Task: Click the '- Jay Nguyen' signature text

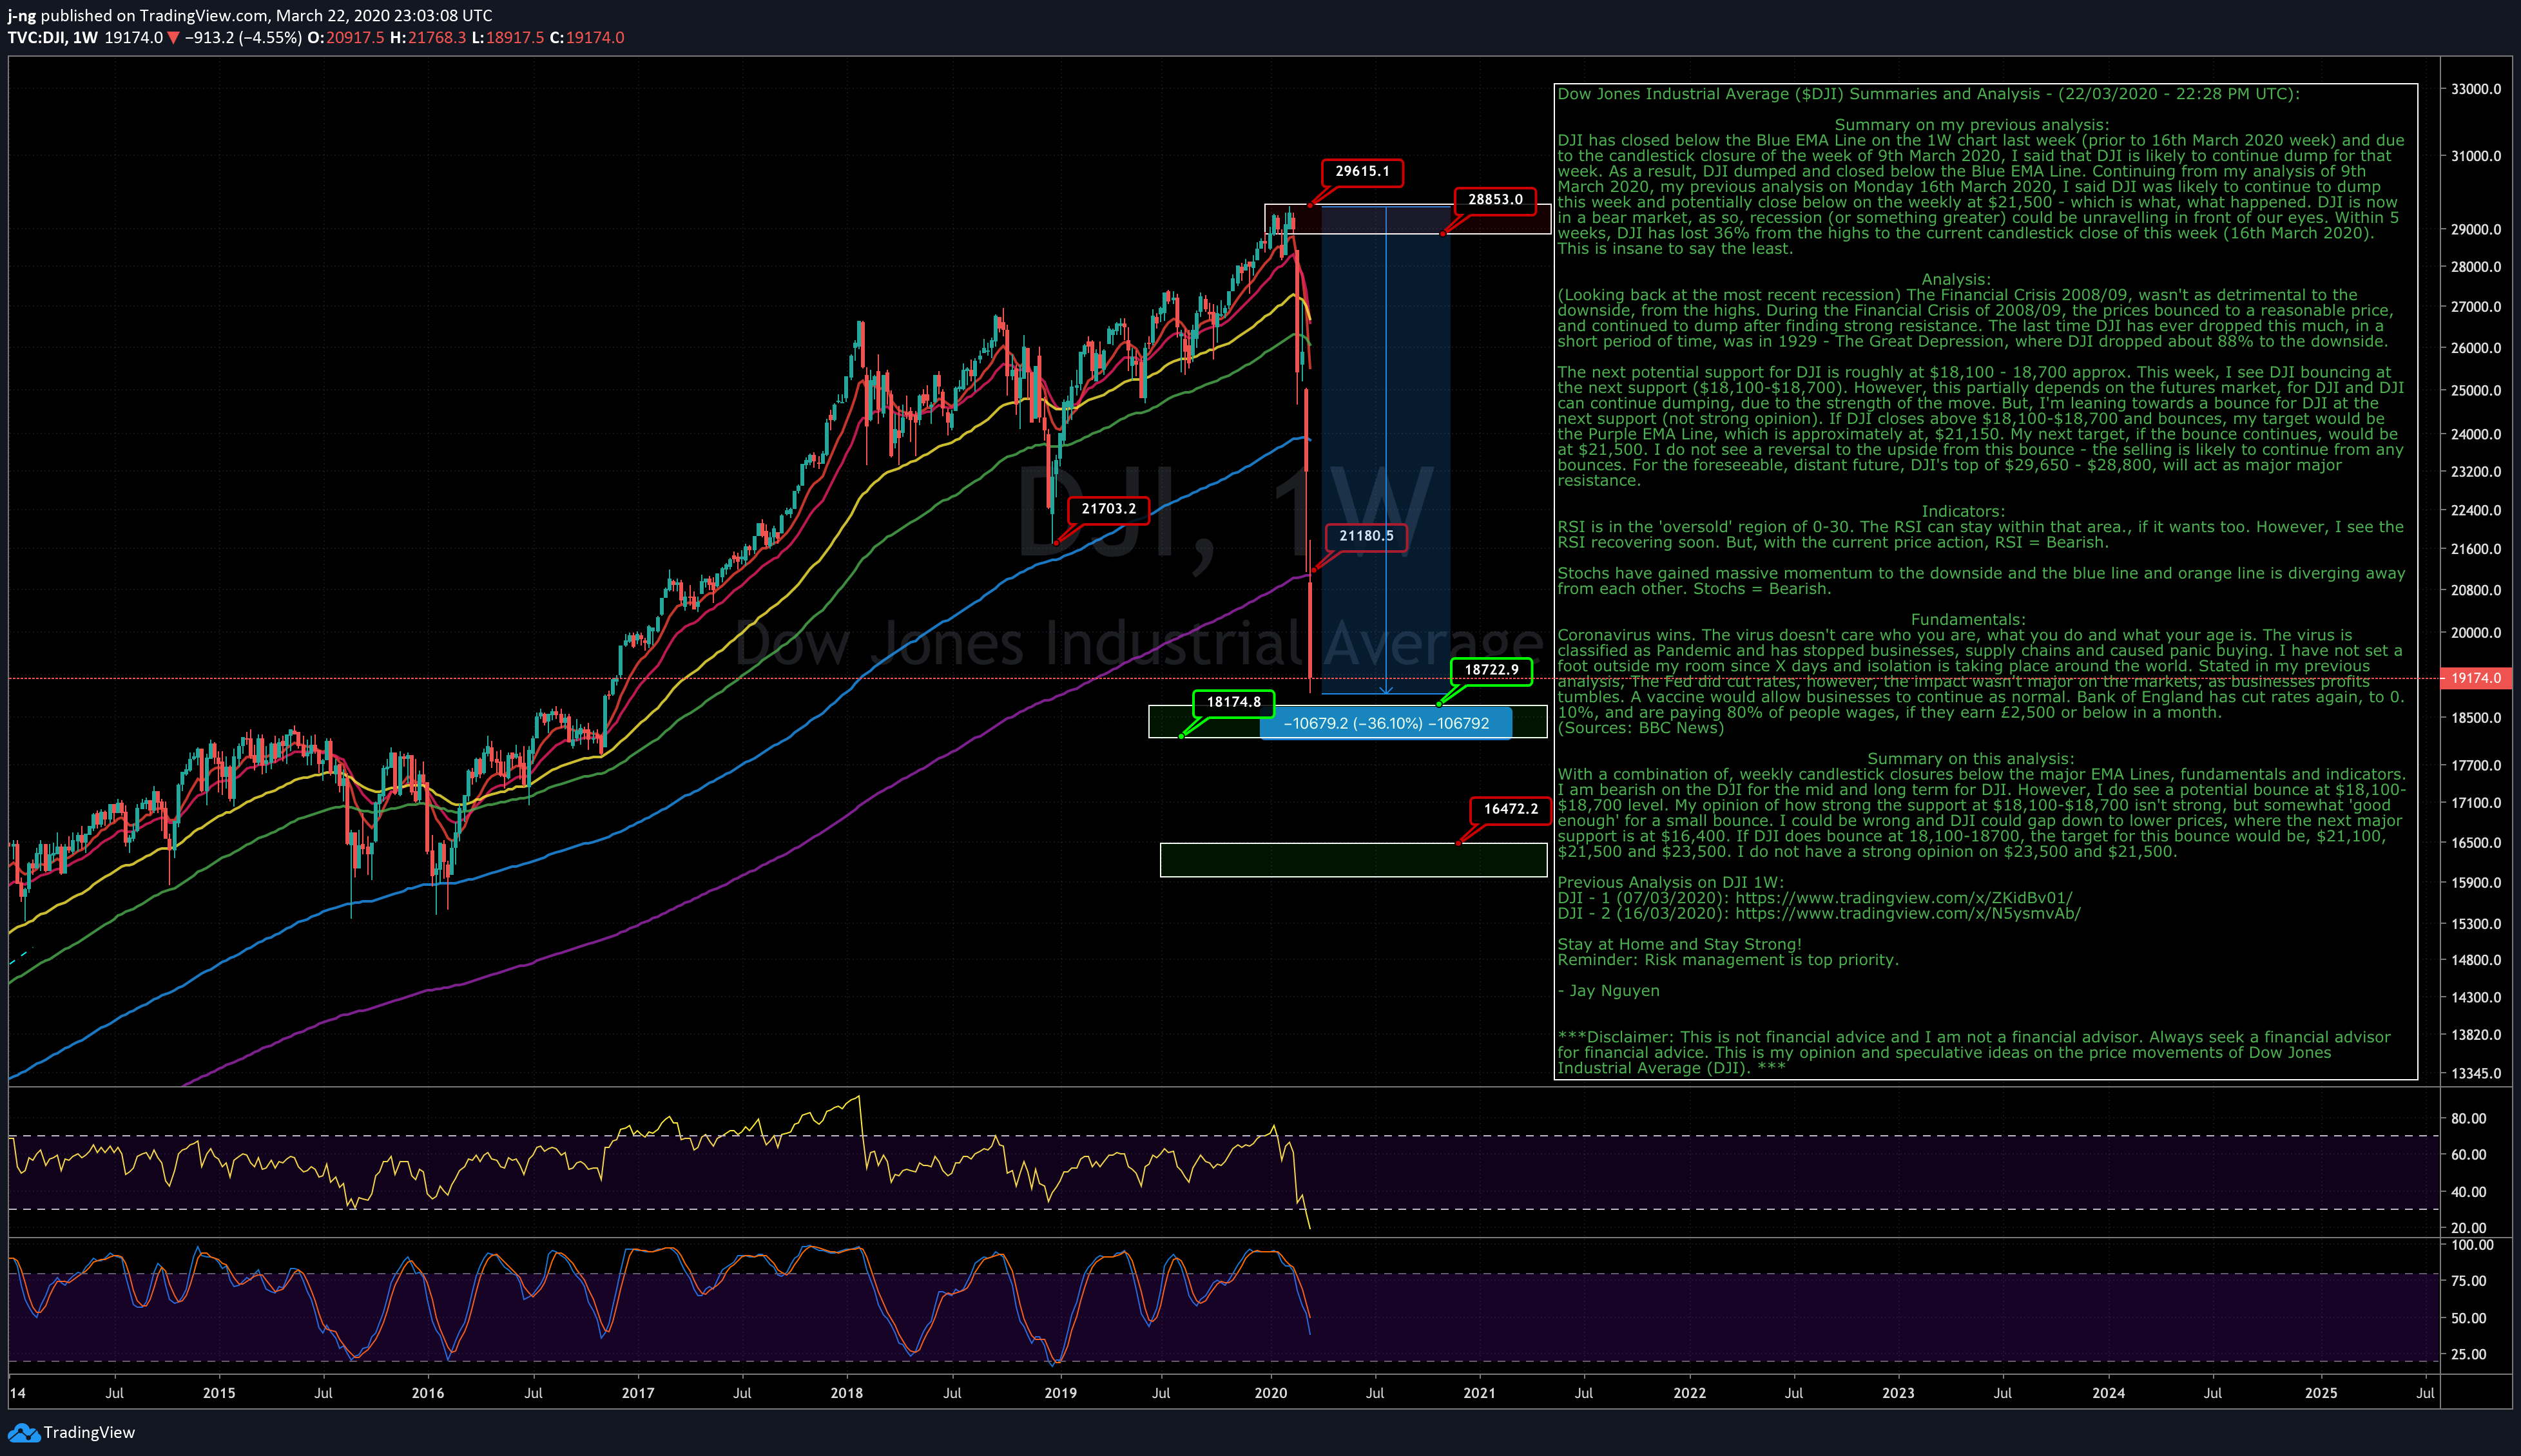Action: (1608, 990)
